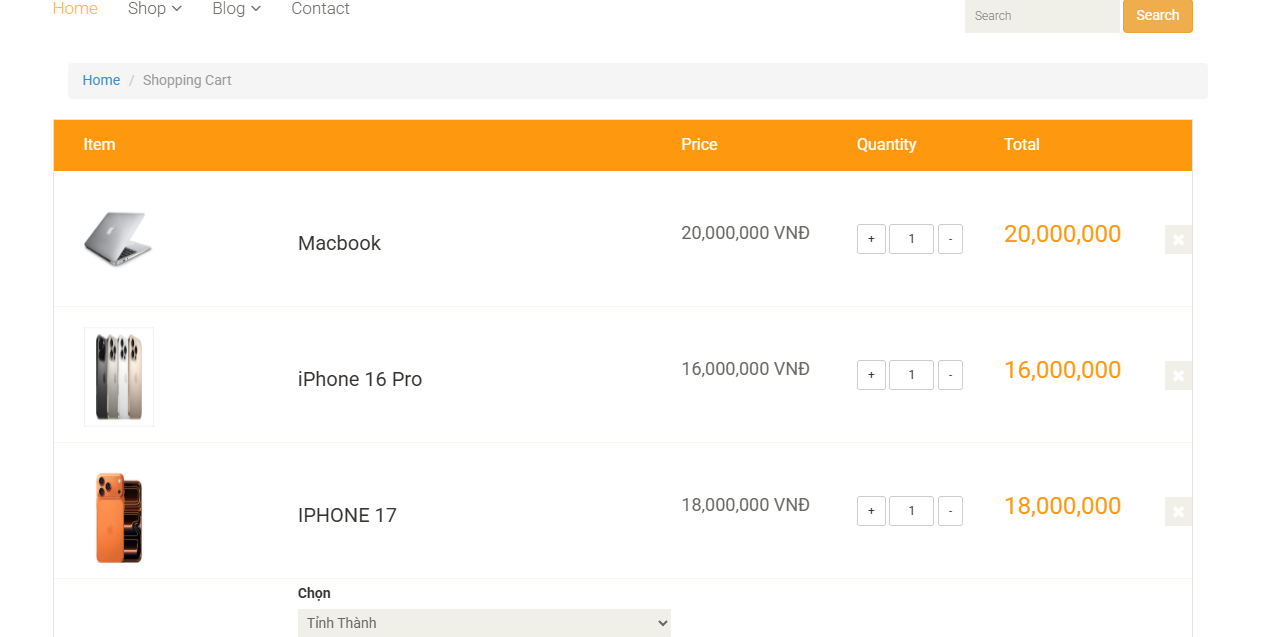Open the iPhone 16 Pro product image
This screenshot has height=637, width=1264.
tap(119, 377)
